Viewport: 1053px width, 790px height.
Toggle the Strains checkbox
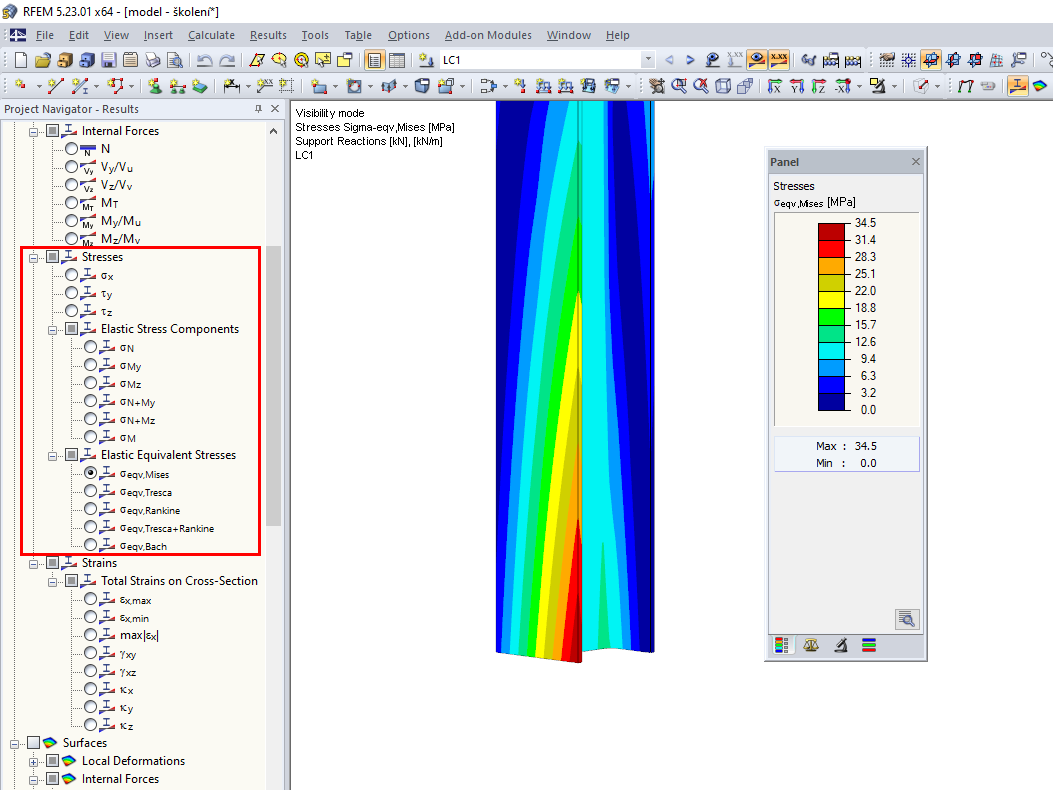[x=52, y=562]
